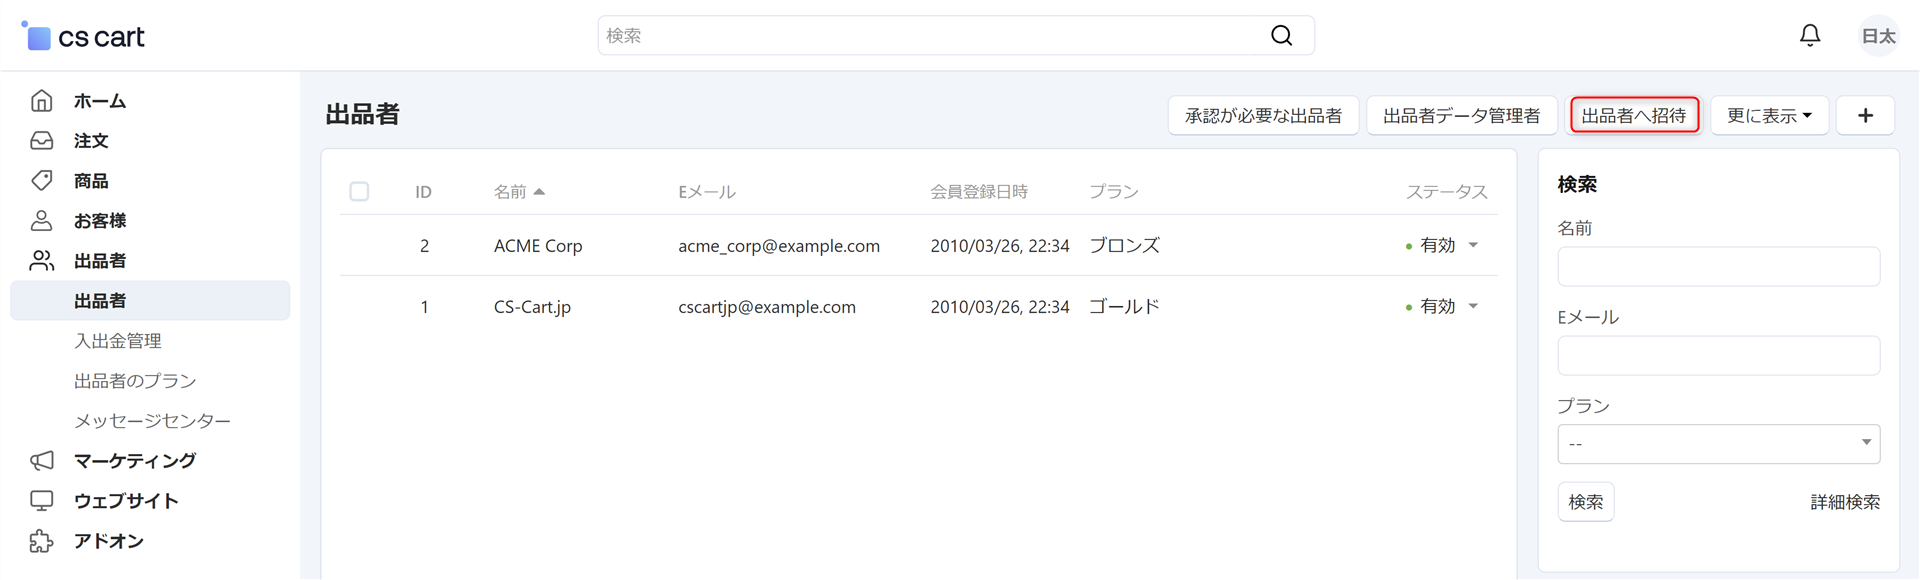Click the cs cart logo

pos(83,37)
